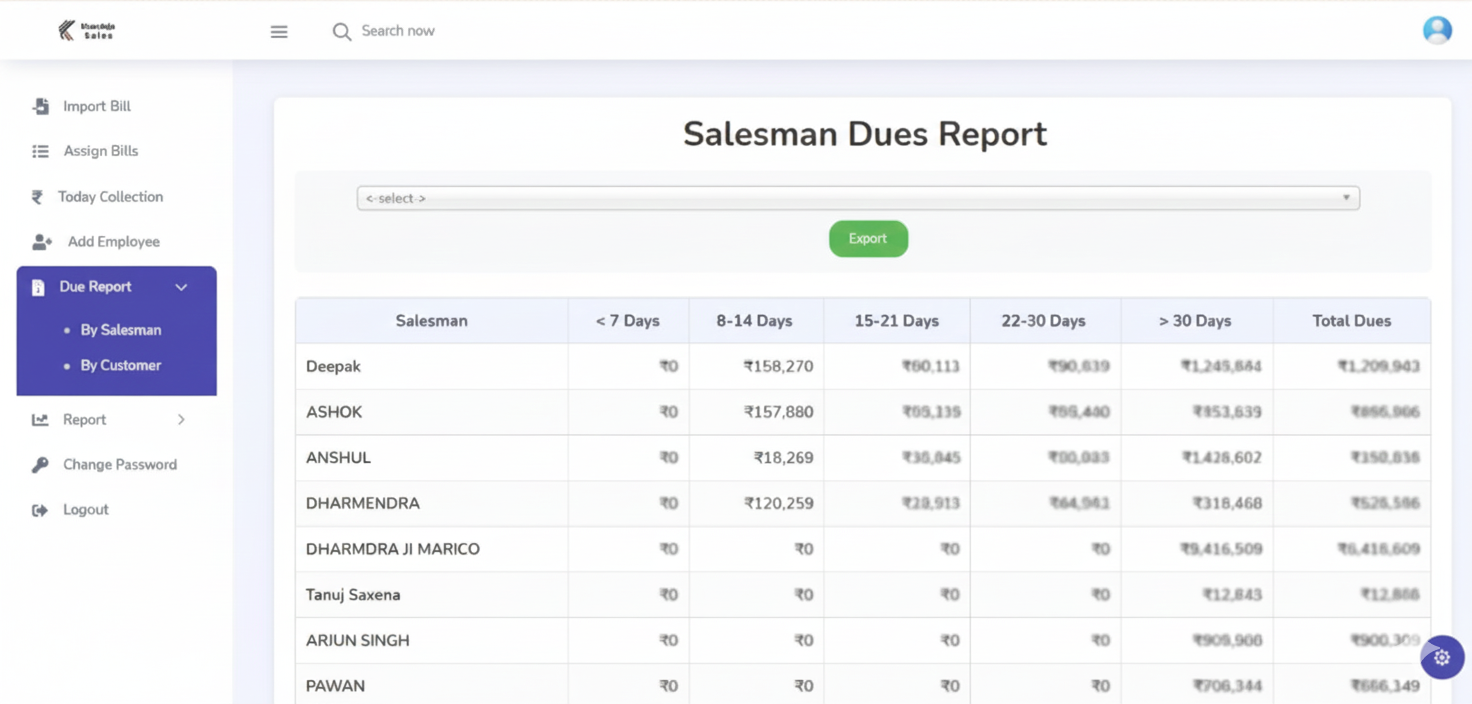Click the Deepak salesman row name
The image size is (1472, 704).
(333, 367)
